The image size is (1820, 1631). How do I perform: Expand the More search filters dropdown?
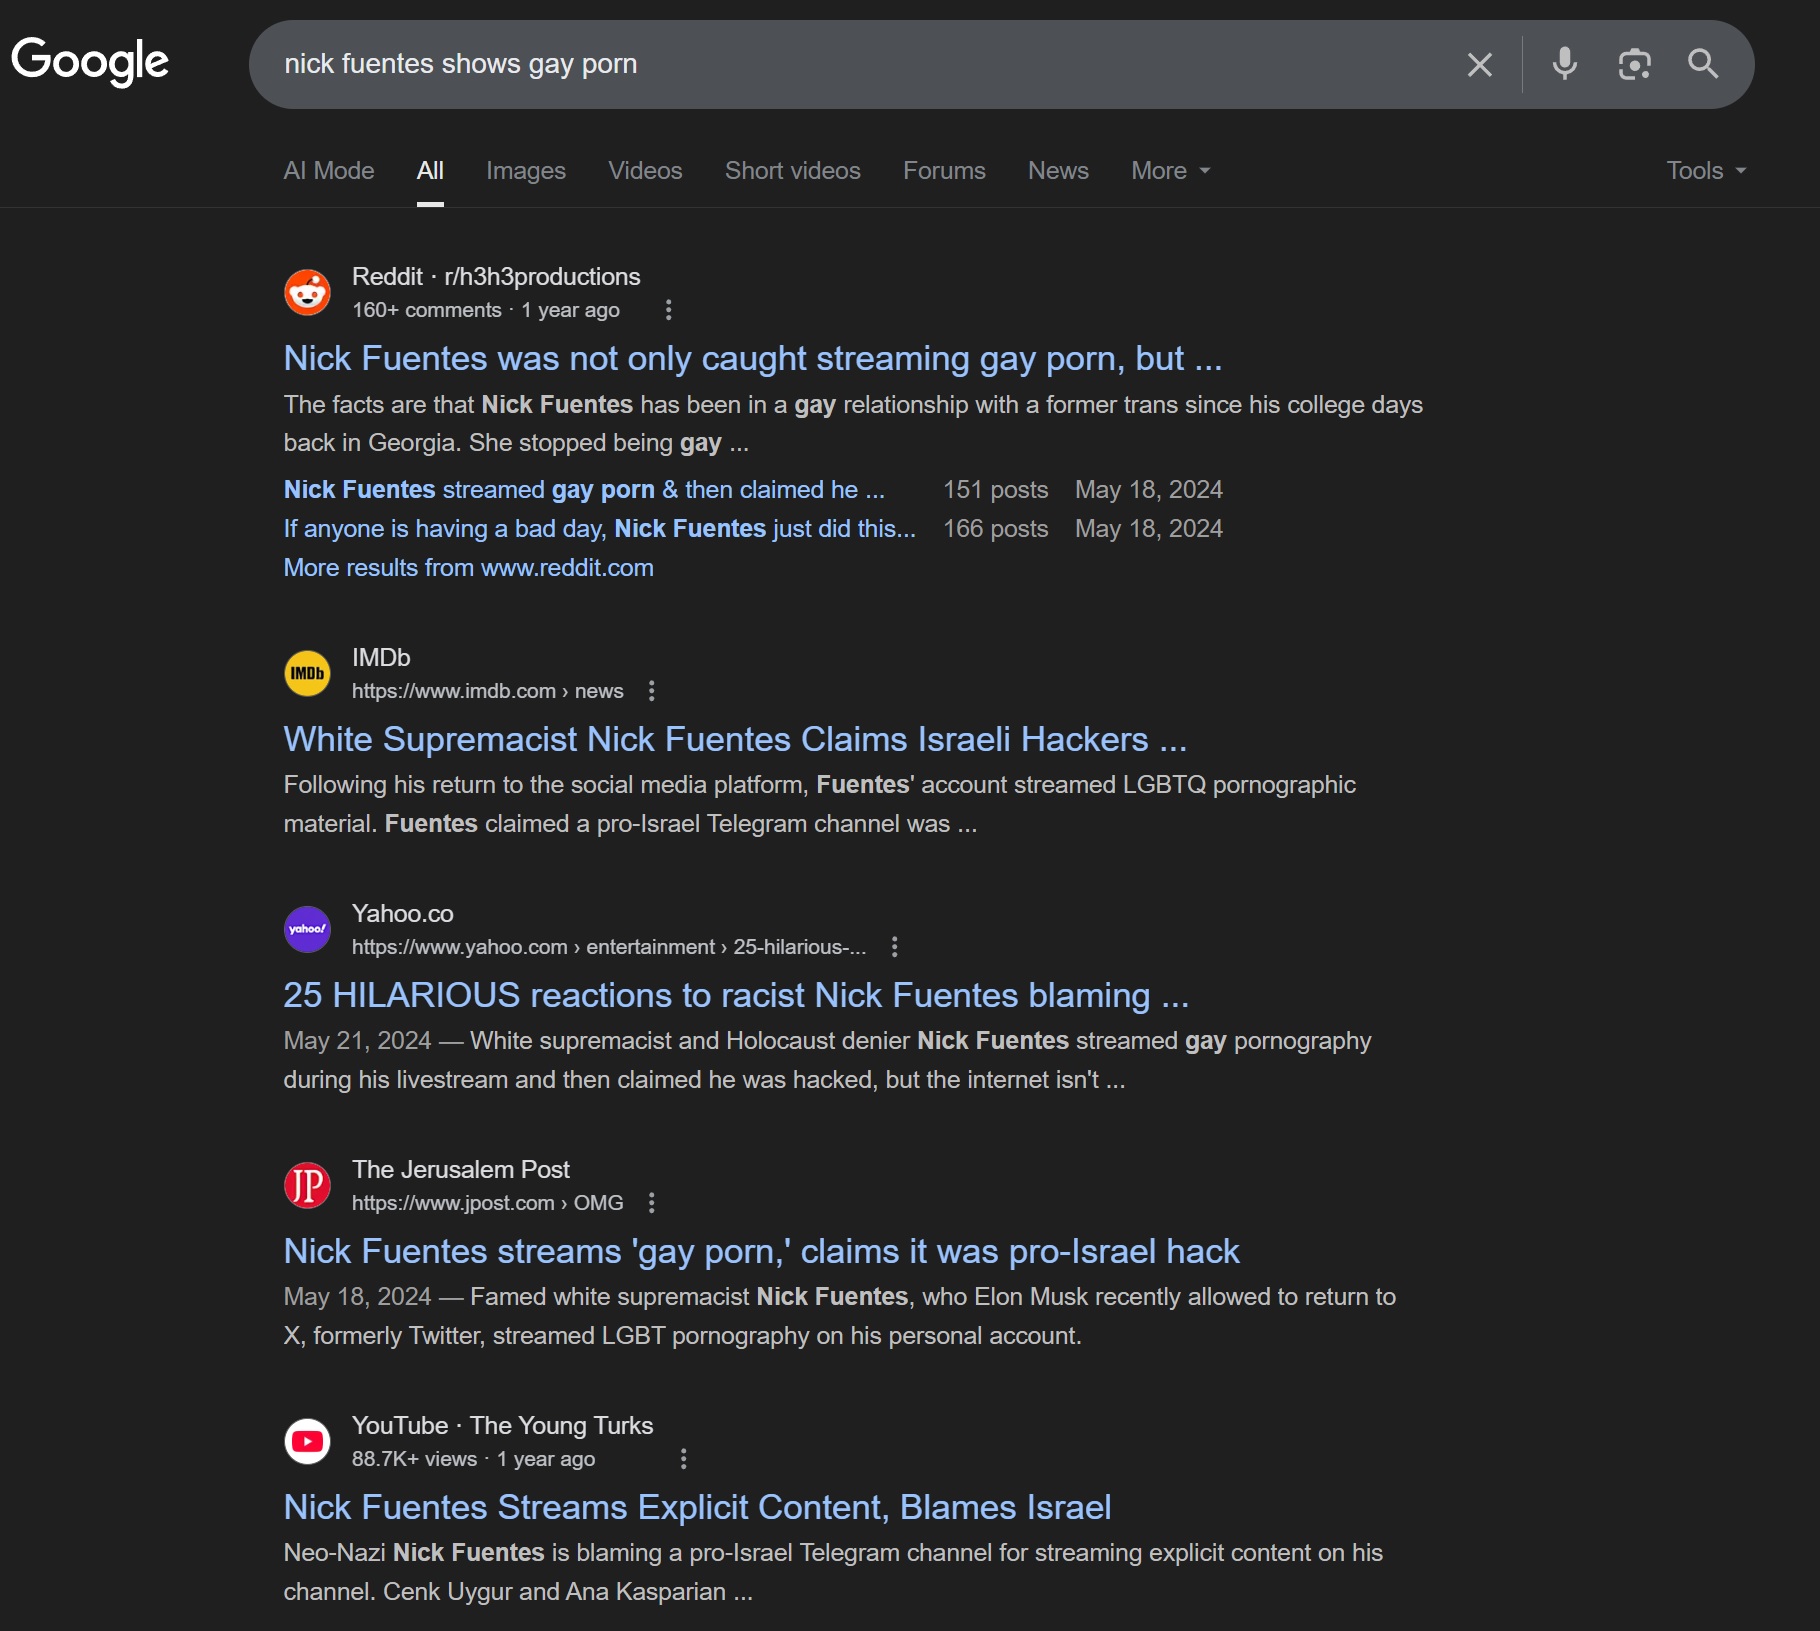pos(1171,171)
